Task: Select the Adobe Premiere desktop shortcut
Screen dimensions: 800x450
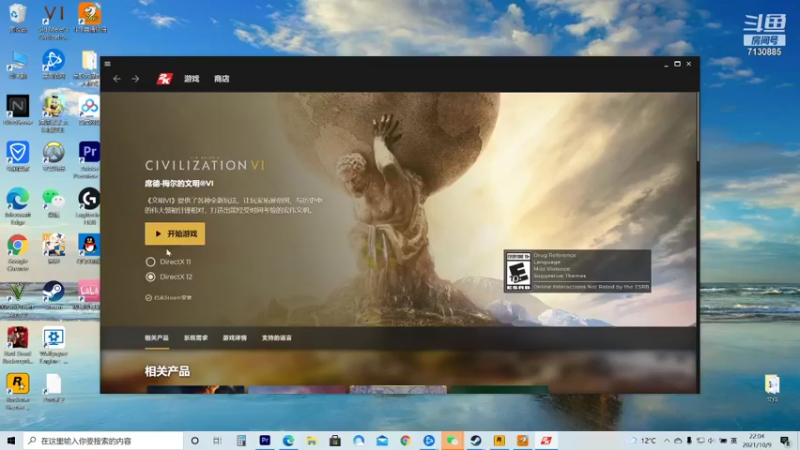Action: [x=89, y=160]
